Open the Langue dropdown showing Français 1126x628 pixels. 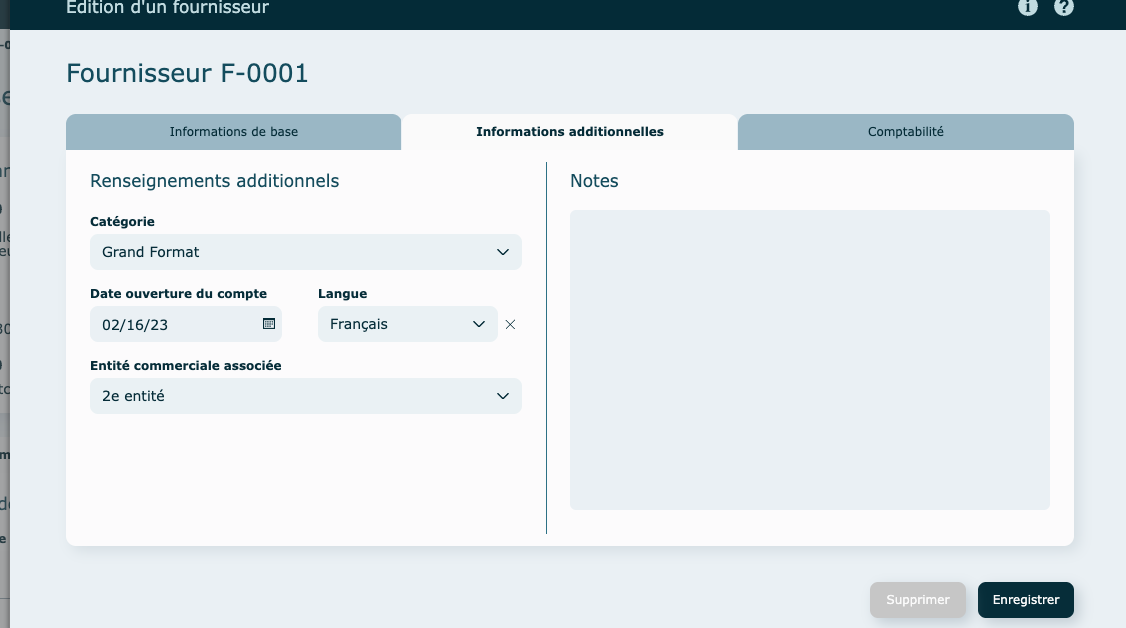[x=407, y=324]
